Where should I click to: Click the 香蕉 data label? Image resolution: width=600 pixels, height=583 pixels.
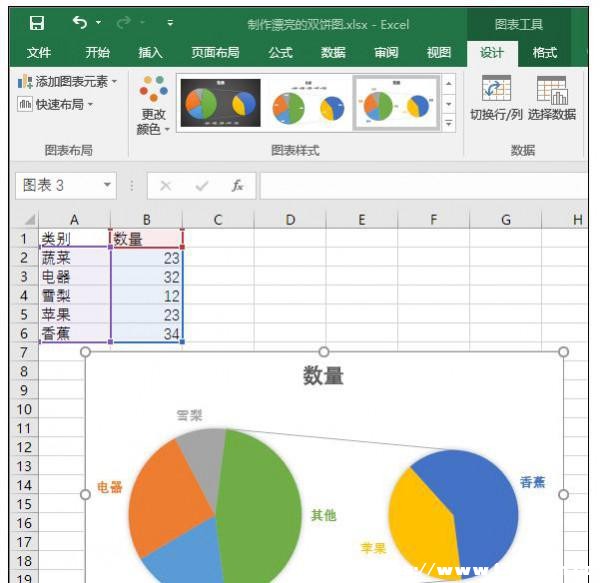(x=532, y=482)
